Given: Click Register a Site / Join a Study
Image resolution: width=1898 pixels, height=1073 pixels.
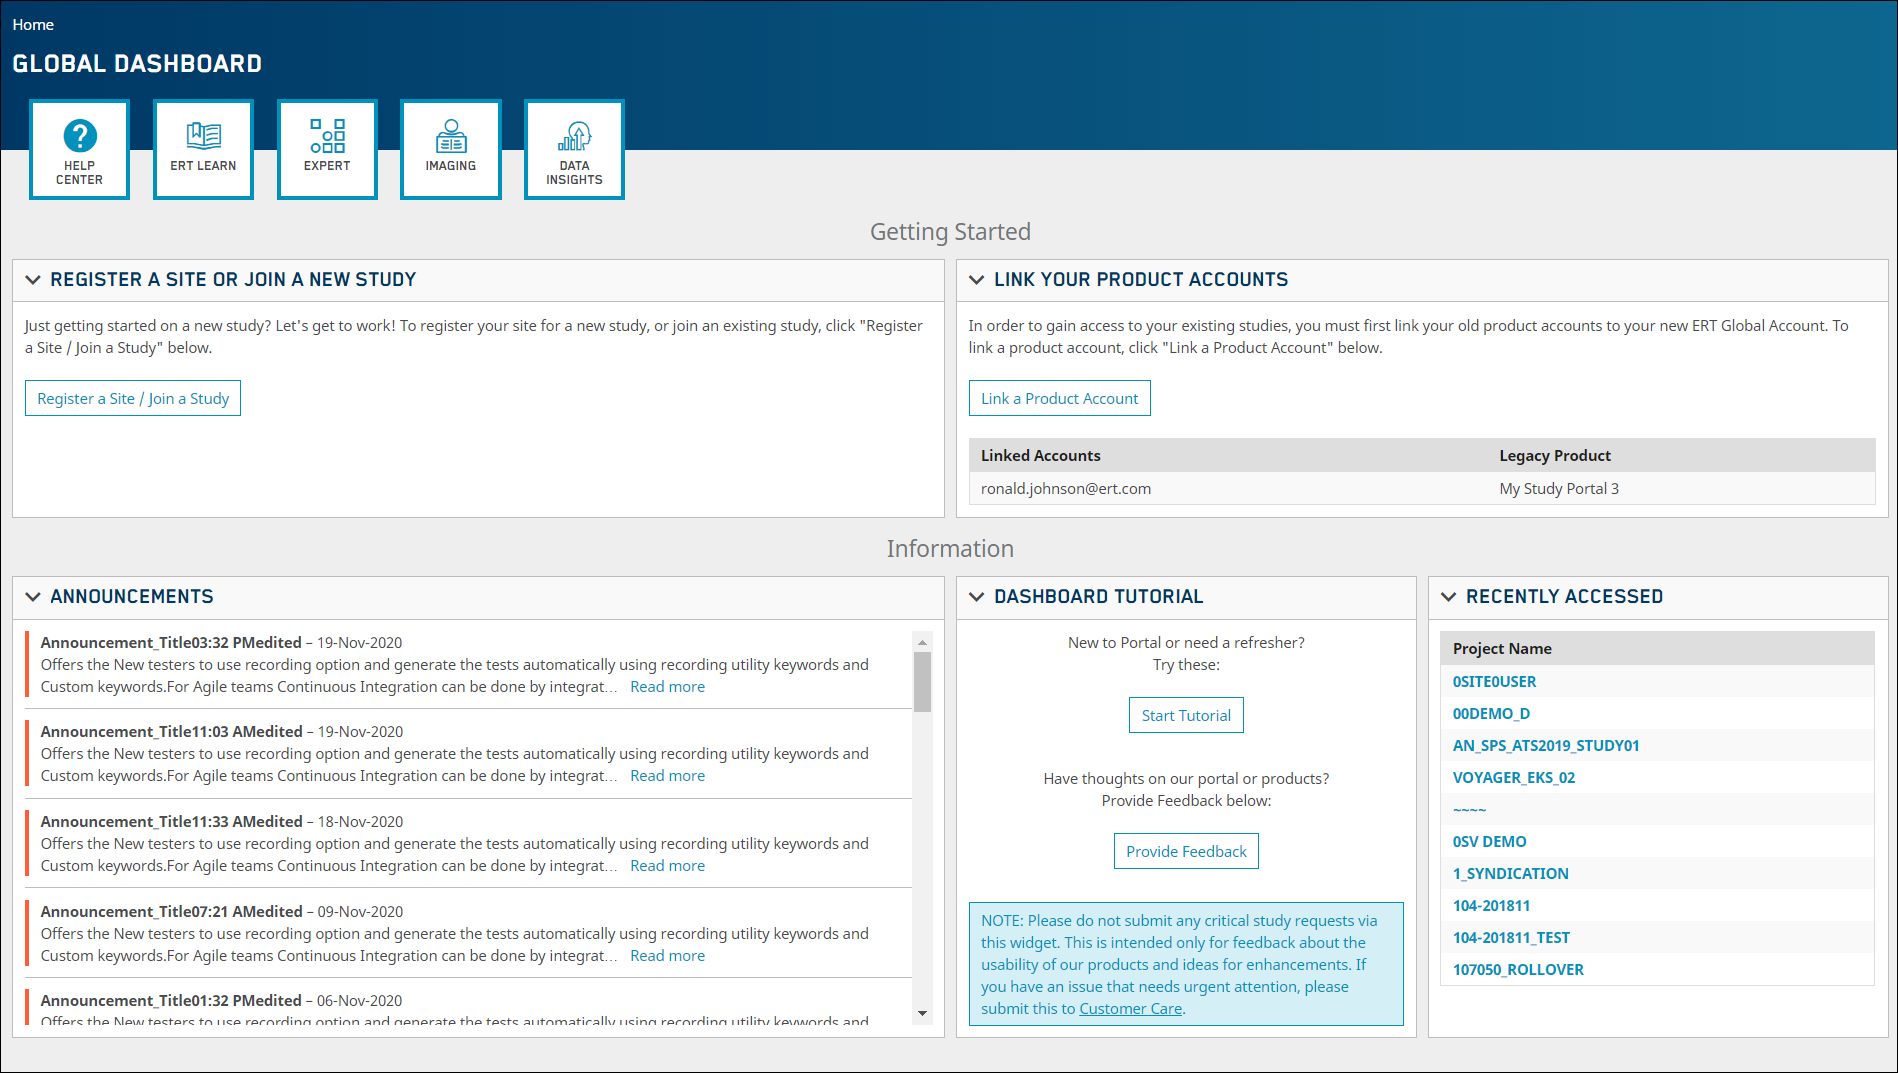Looking at the screenshot, I should coord(133,398).
